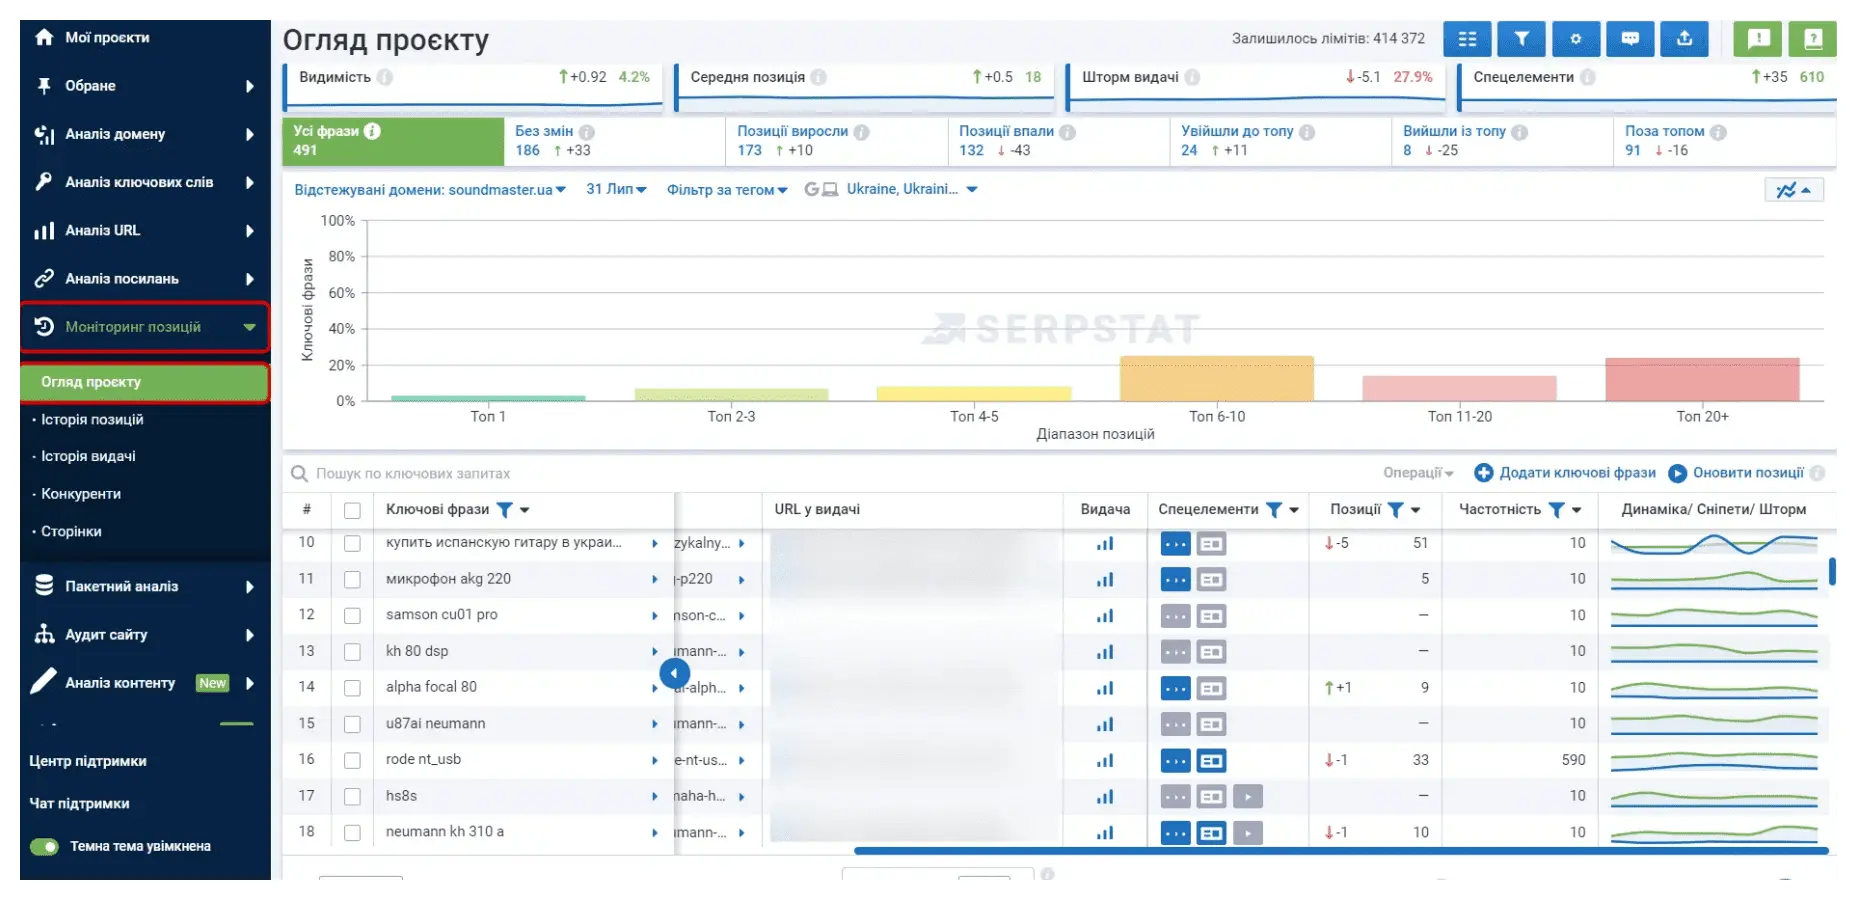Open the Операції dropdown
Screen dimensions: 1857x900
[1418, 473]
